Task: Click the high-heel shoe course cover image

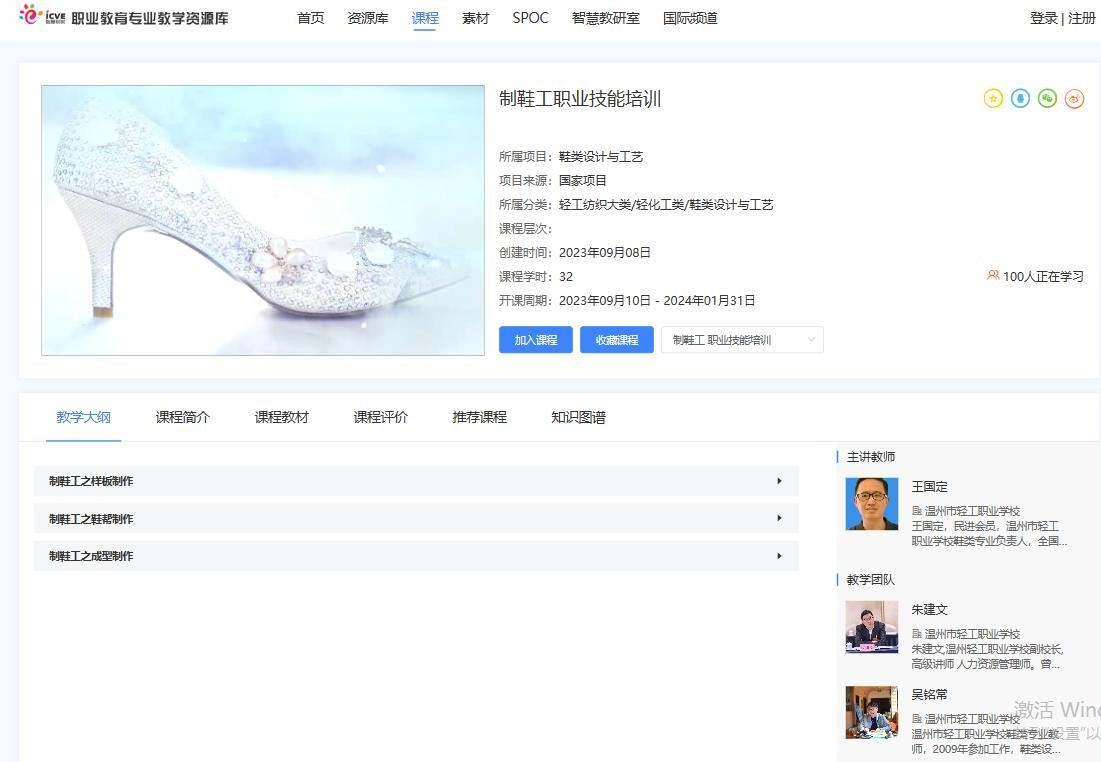Action: point(263,221)
